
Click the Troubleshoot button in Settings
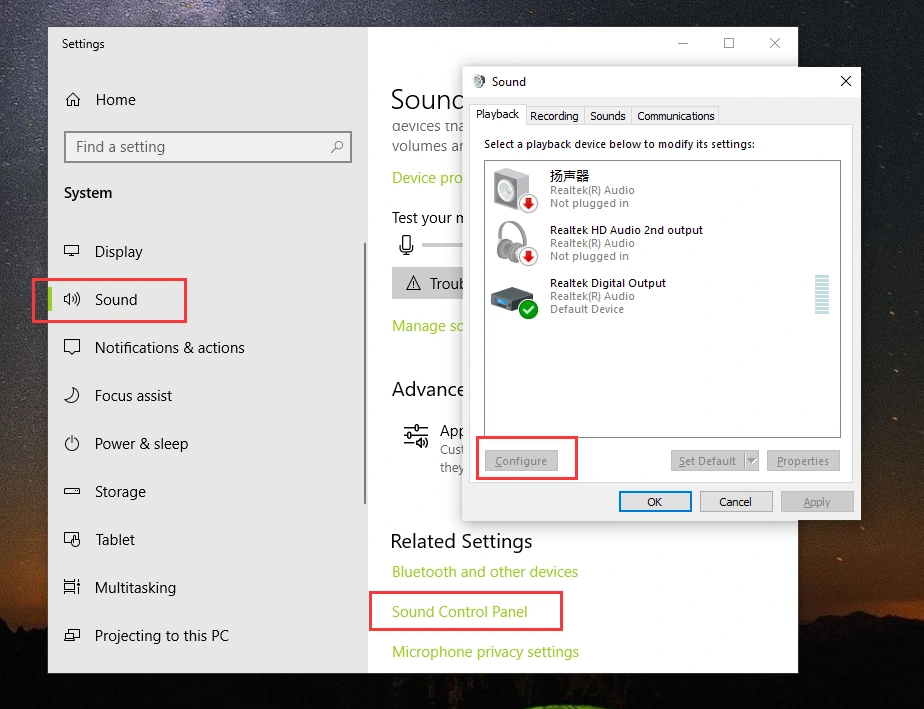(x=427, y=283)
